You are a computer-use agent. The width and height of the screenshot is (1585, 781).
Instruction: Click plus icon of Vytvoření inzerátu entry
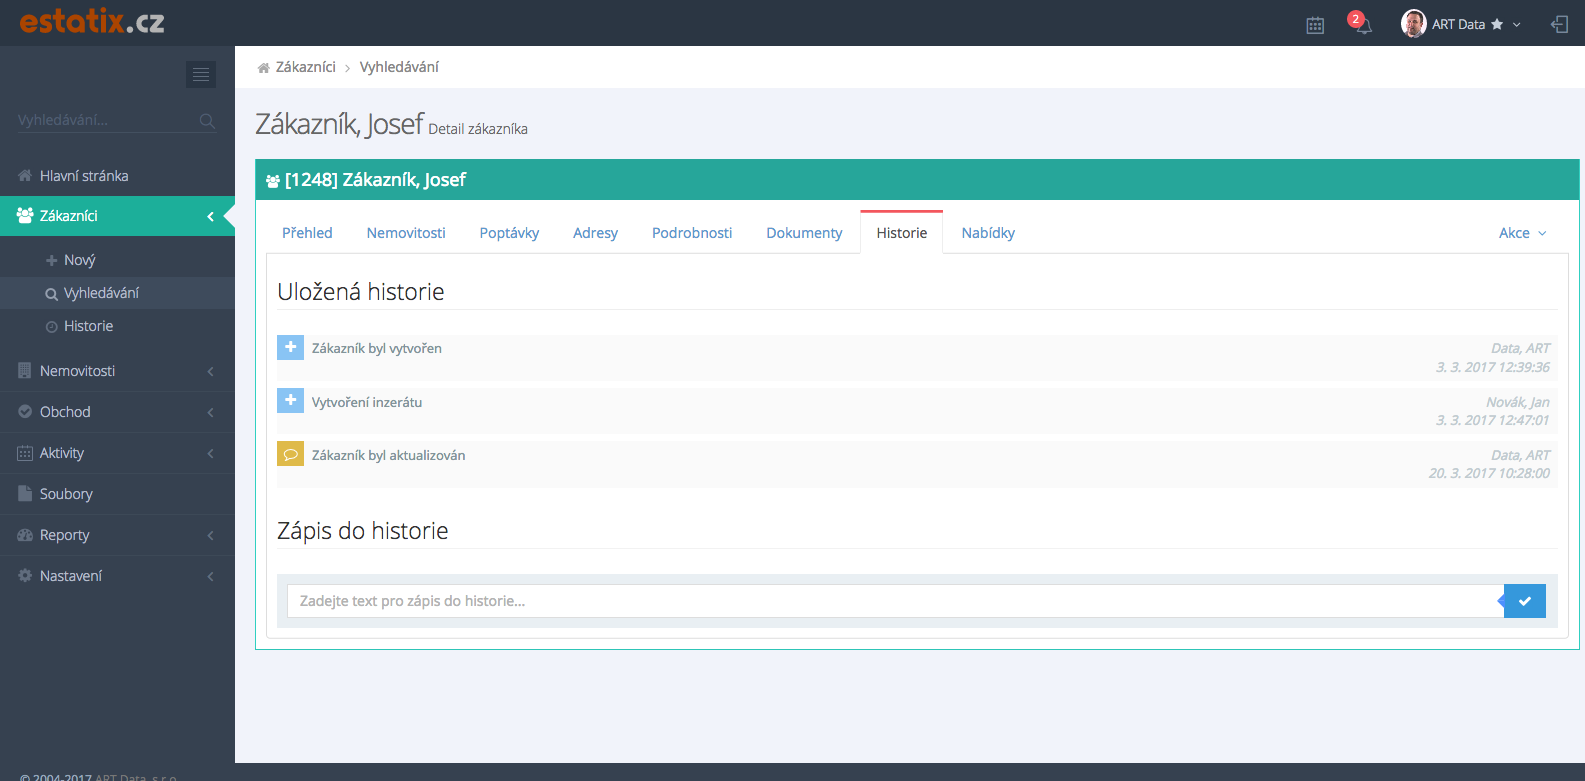[290, 401]
